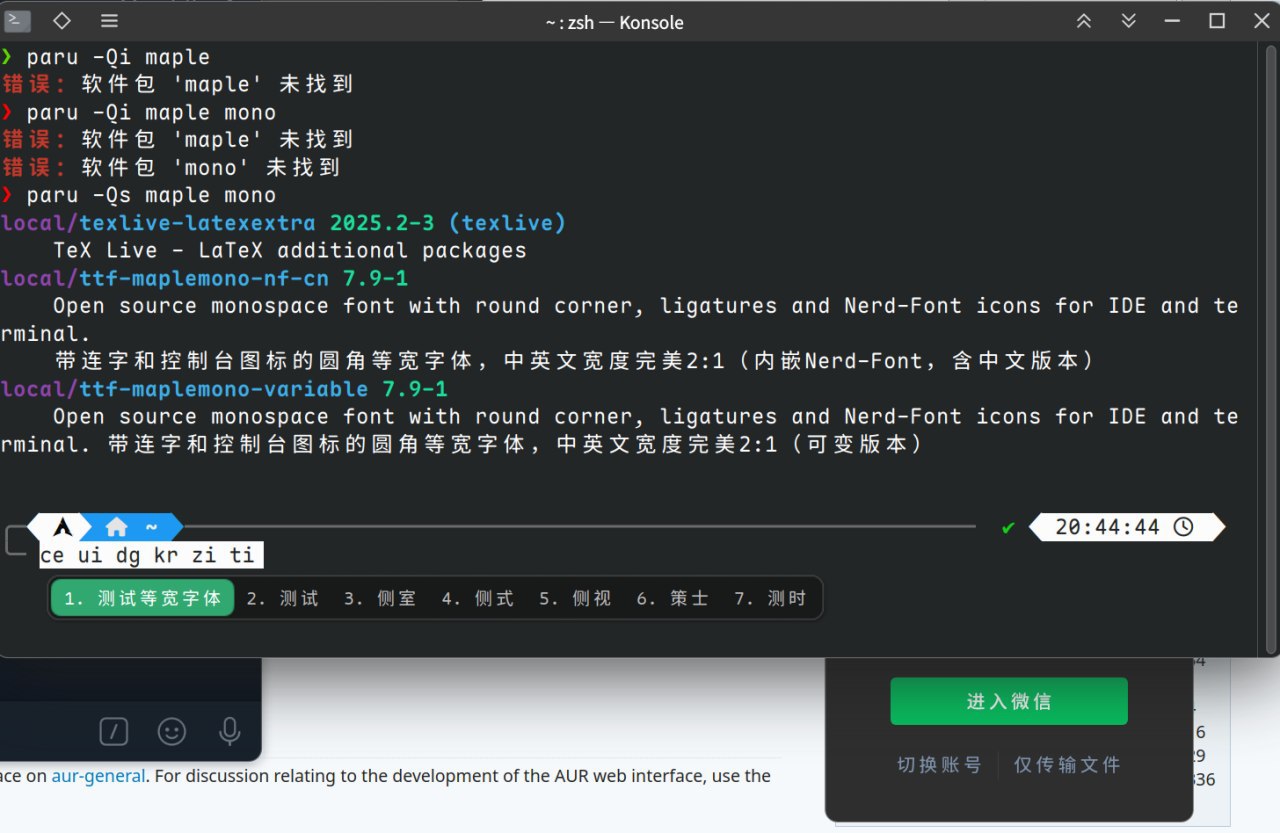Screen dimensions: 1280x833
Task: Click the diamond profile icon in the title bar
Action: point(61,20)
